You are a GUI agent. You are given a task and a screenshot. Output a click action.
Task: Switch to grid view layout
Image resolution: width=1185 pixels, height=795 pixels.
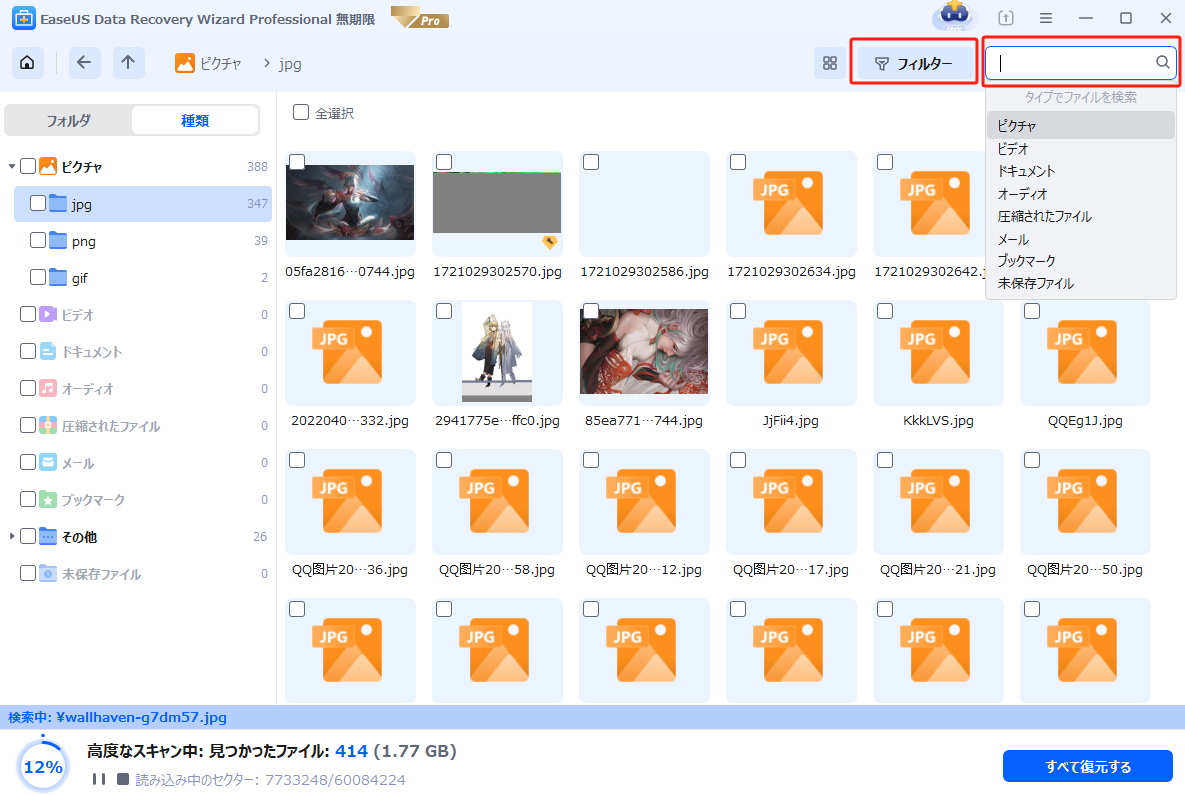[829, 63]
